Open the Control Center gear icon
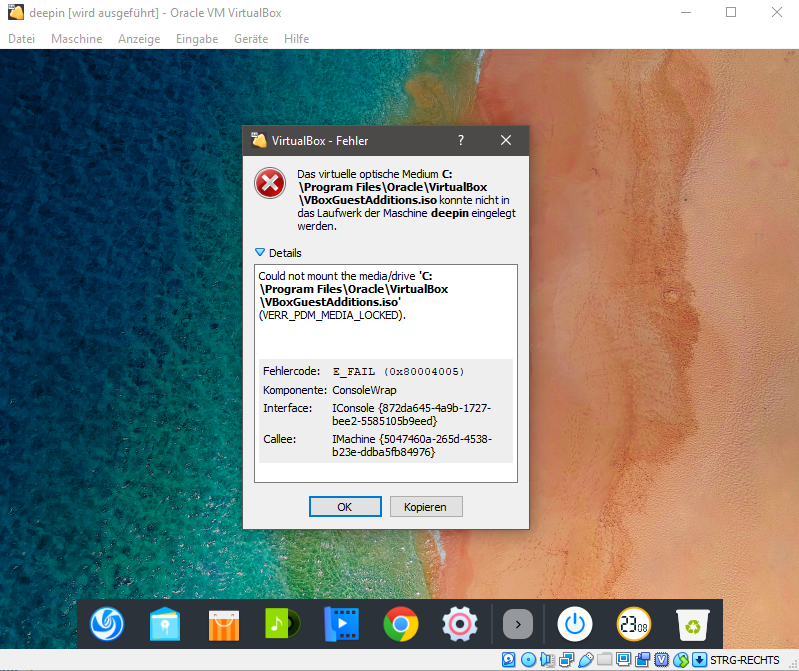 (460, 624)
